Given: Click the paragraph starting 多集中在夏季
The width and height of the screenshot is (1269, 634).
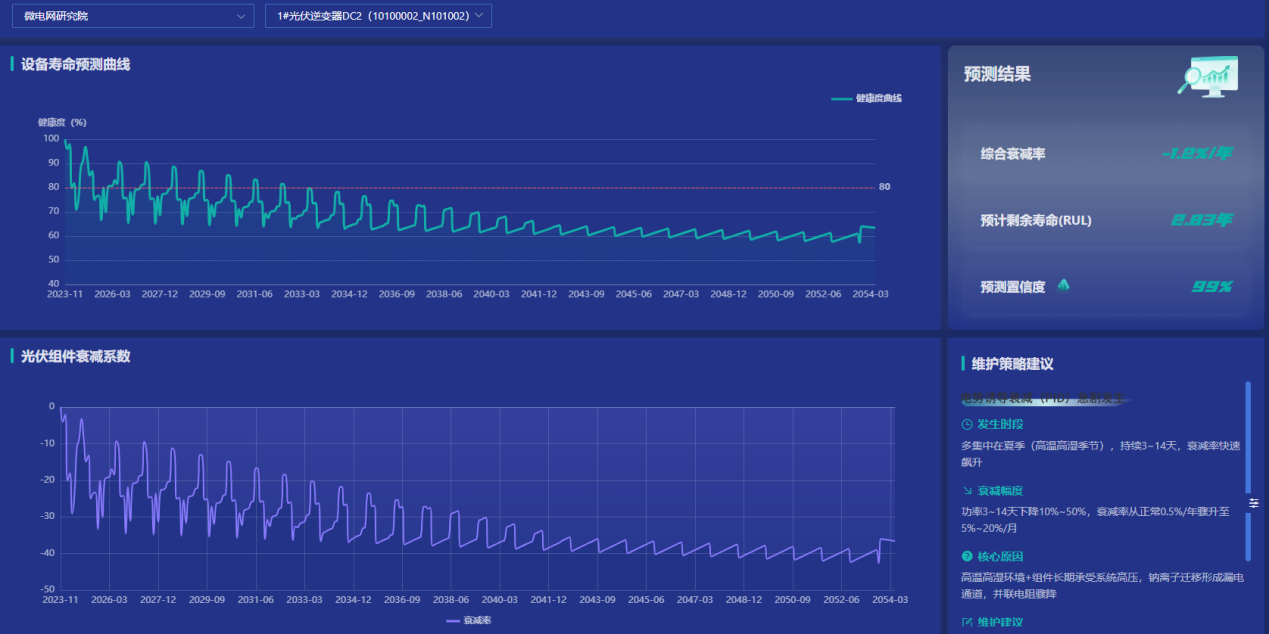Looking at the screenshot, I should (x=1100, y=454).
